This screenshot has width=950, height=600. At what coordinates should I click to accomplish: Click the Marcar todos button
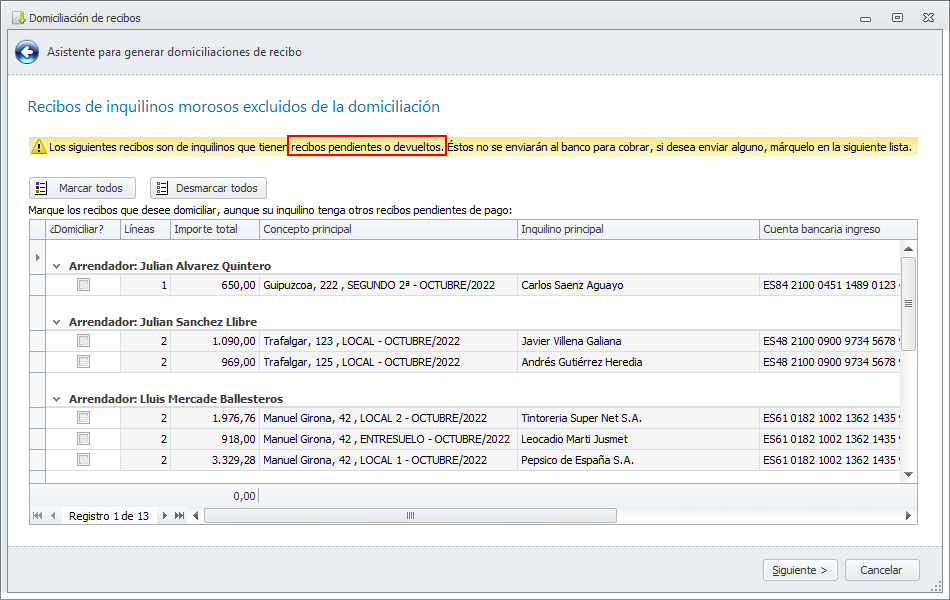click(x=82, y=188)
